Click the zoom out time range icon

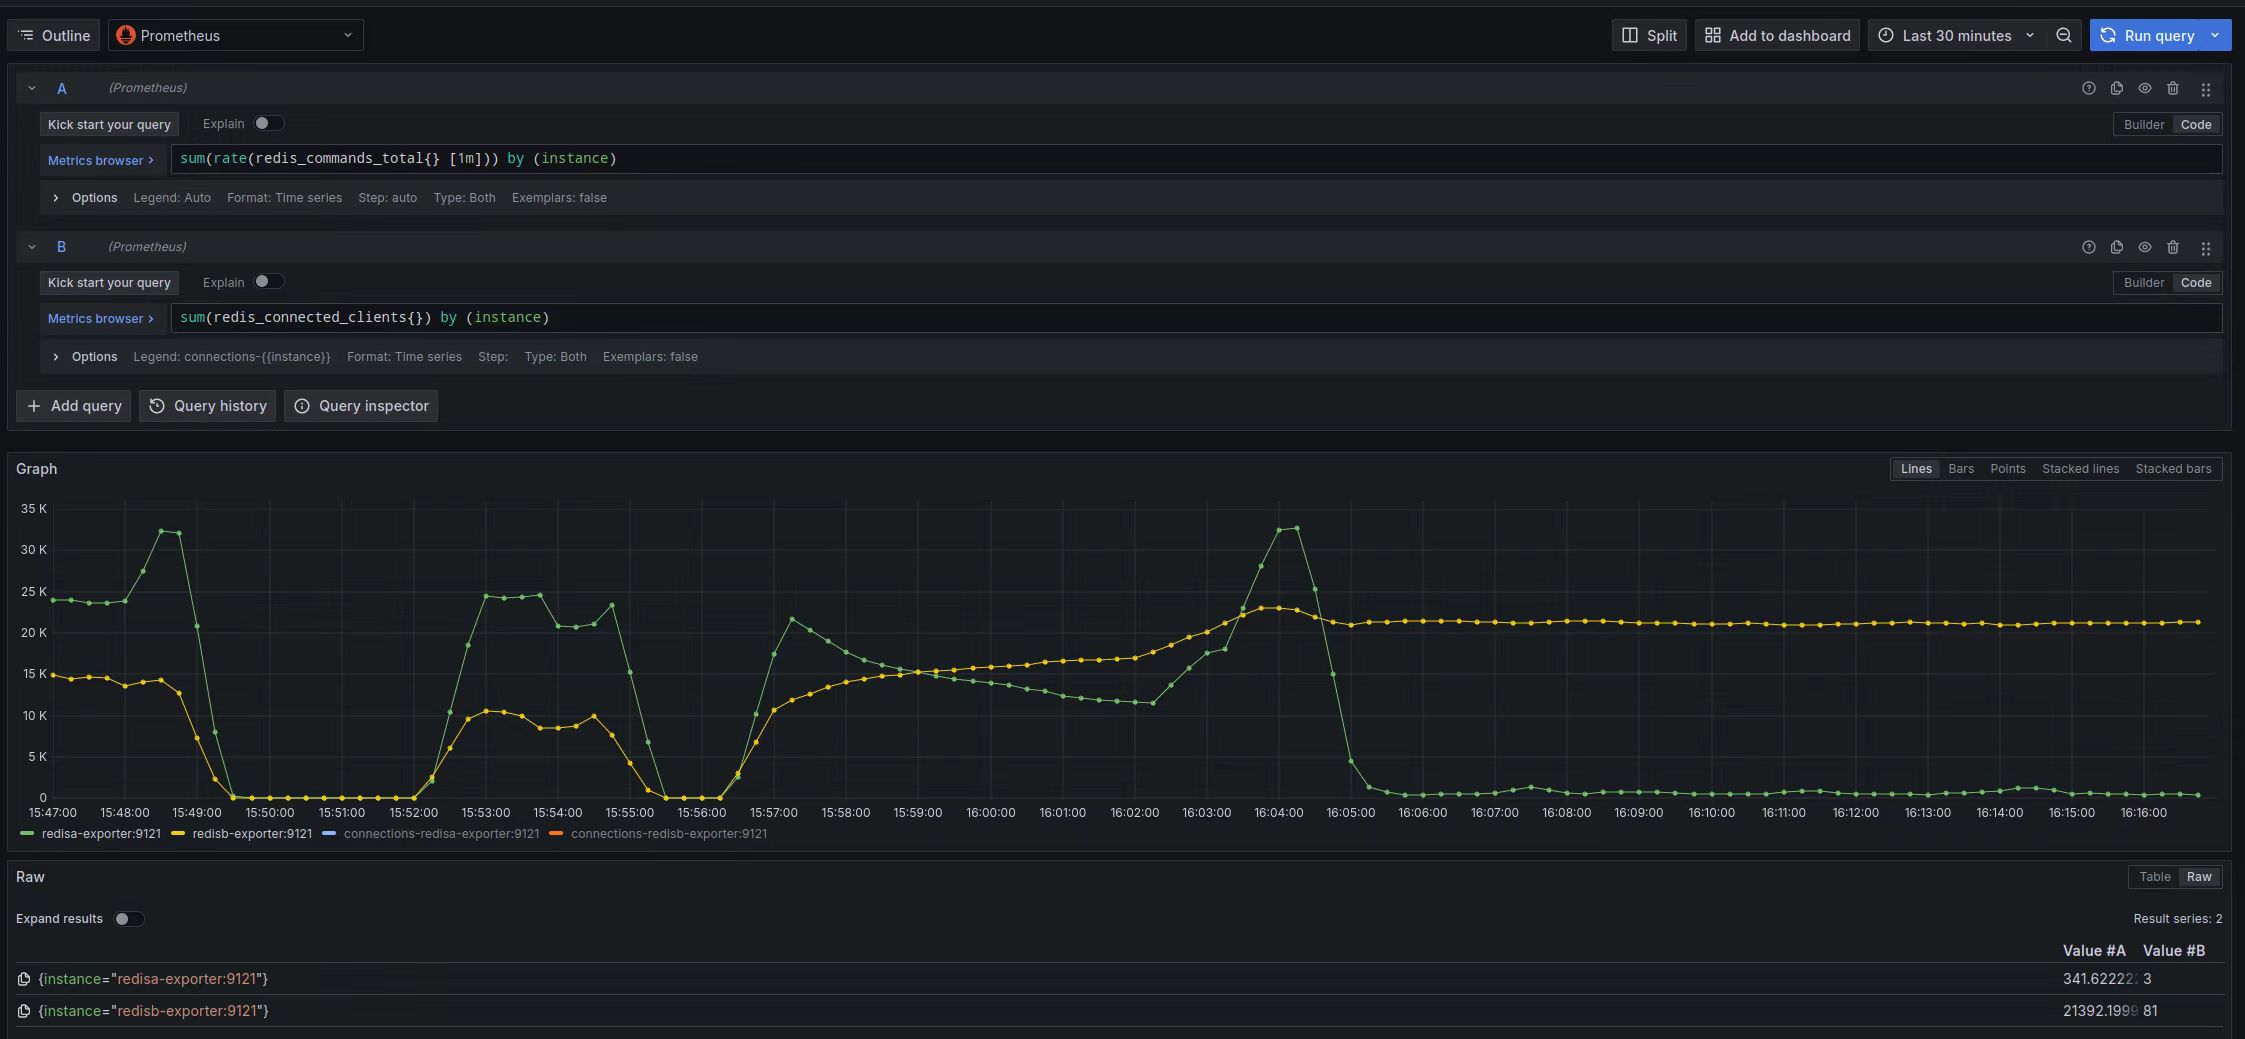[x=2063, y=35]
